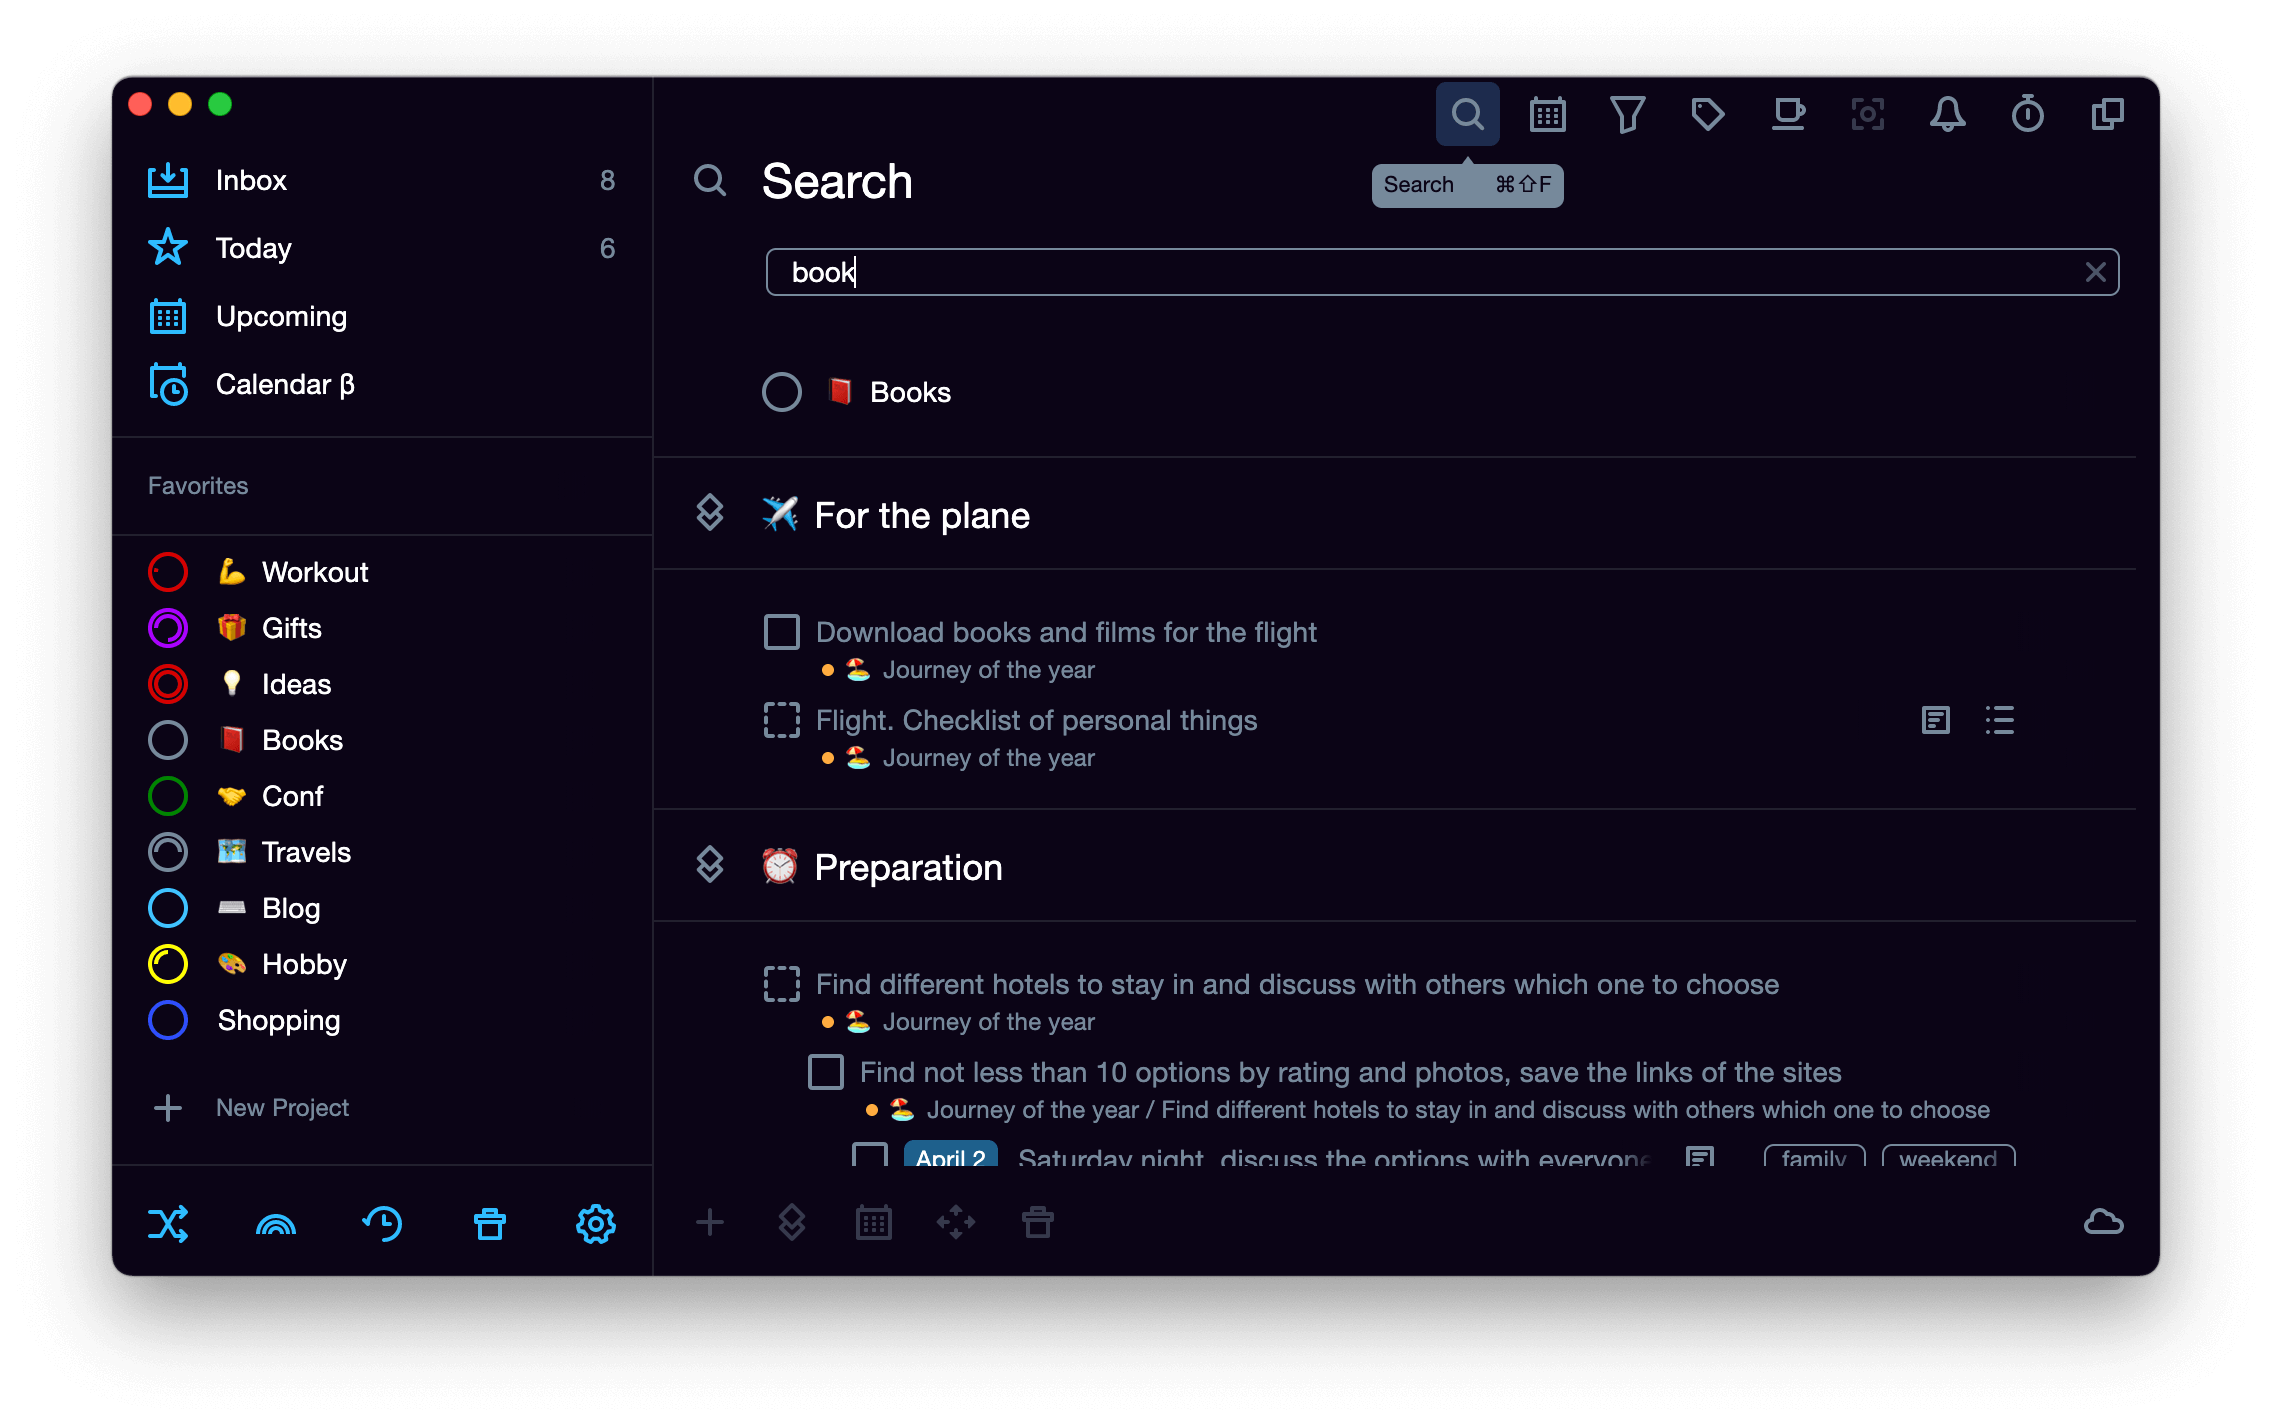Open the history clock icon in sidebar footer
The image size is (2272, 1424).
tap(382, 1223)
